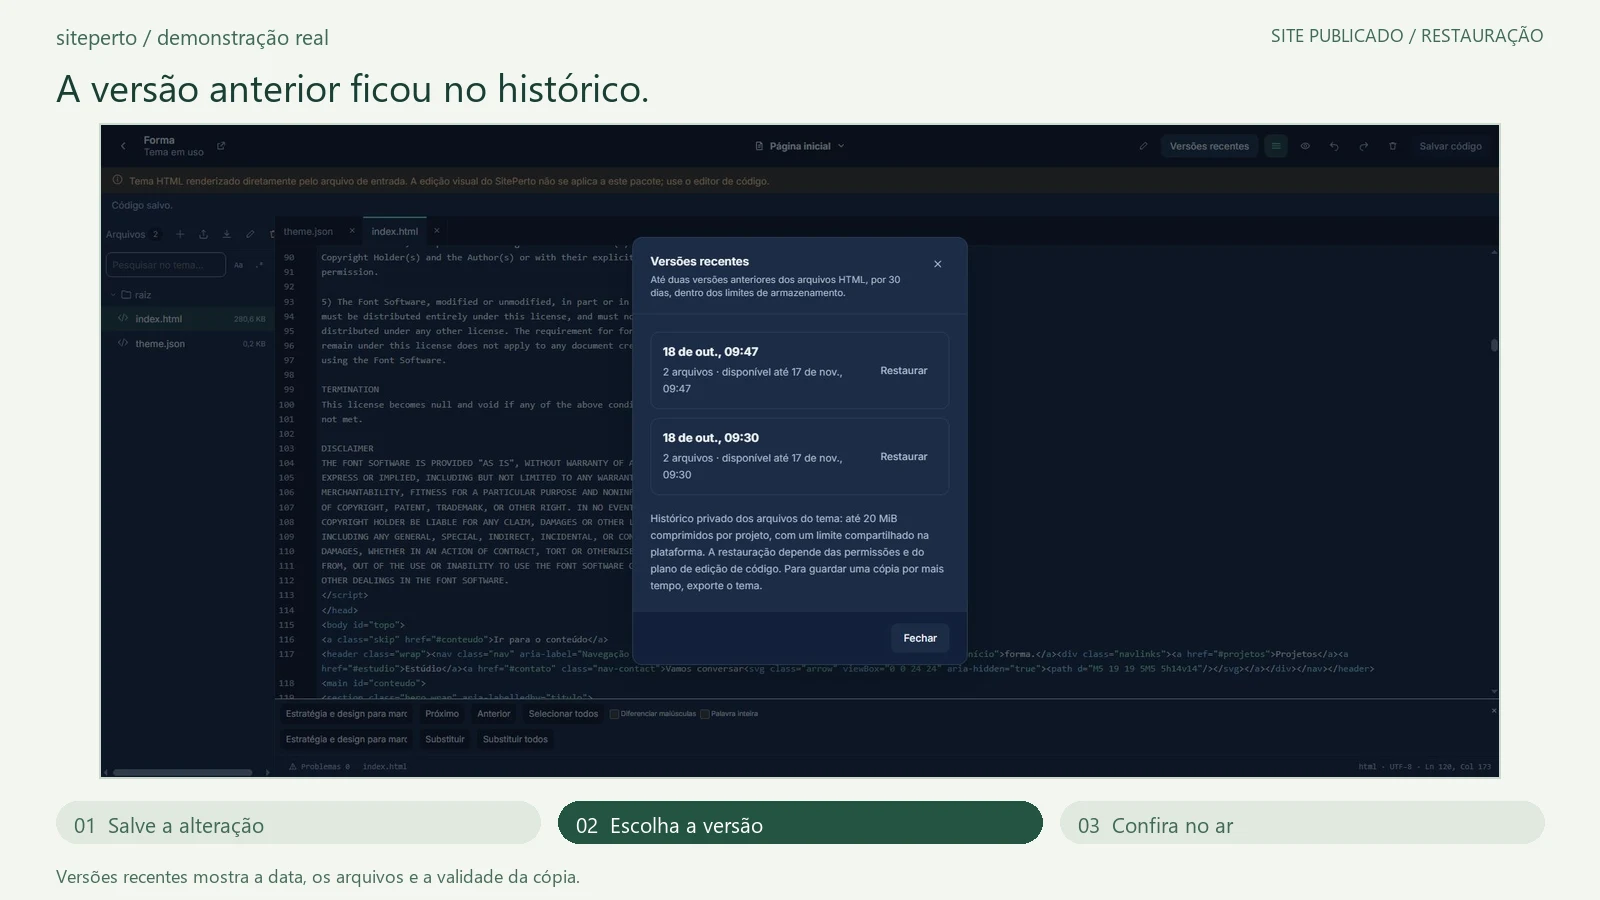1600x900 pixels.
Task: Enable Diferenciar maiúsculas checkbox
Action: tap(614, 714)
